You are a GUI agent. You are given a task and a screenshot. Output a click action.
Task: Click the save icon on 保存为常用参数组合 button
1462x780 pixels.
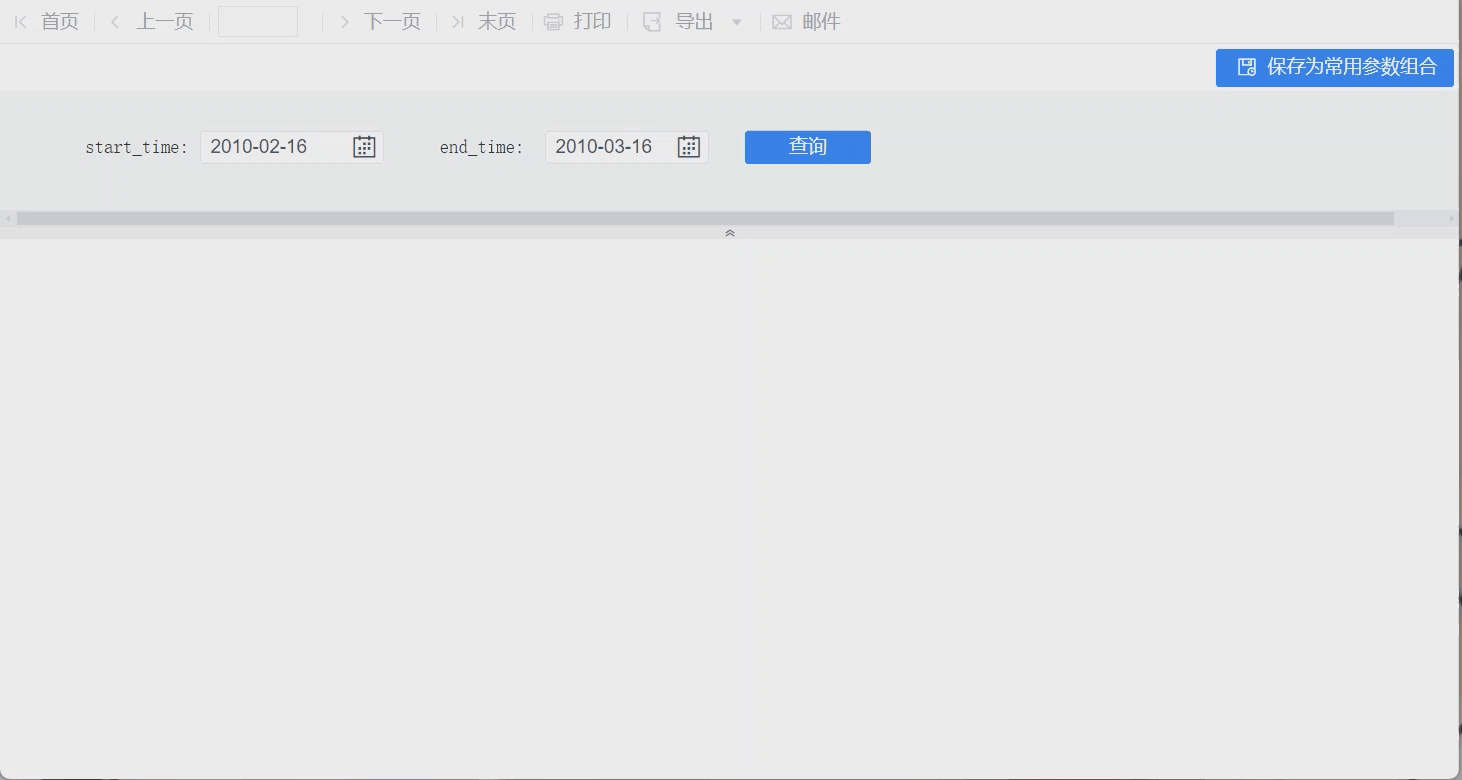coord(1246,67)
